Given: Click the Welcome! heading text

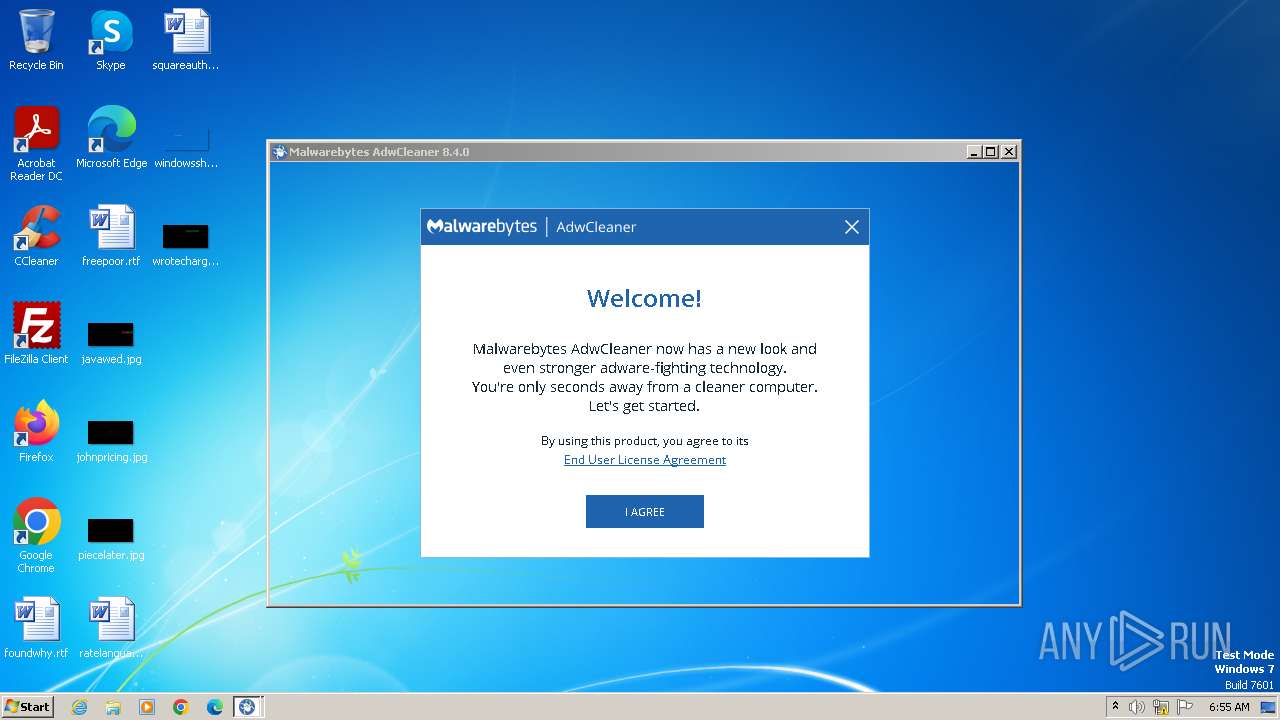Looking at the screenshot, I should [x=644, y=298].
